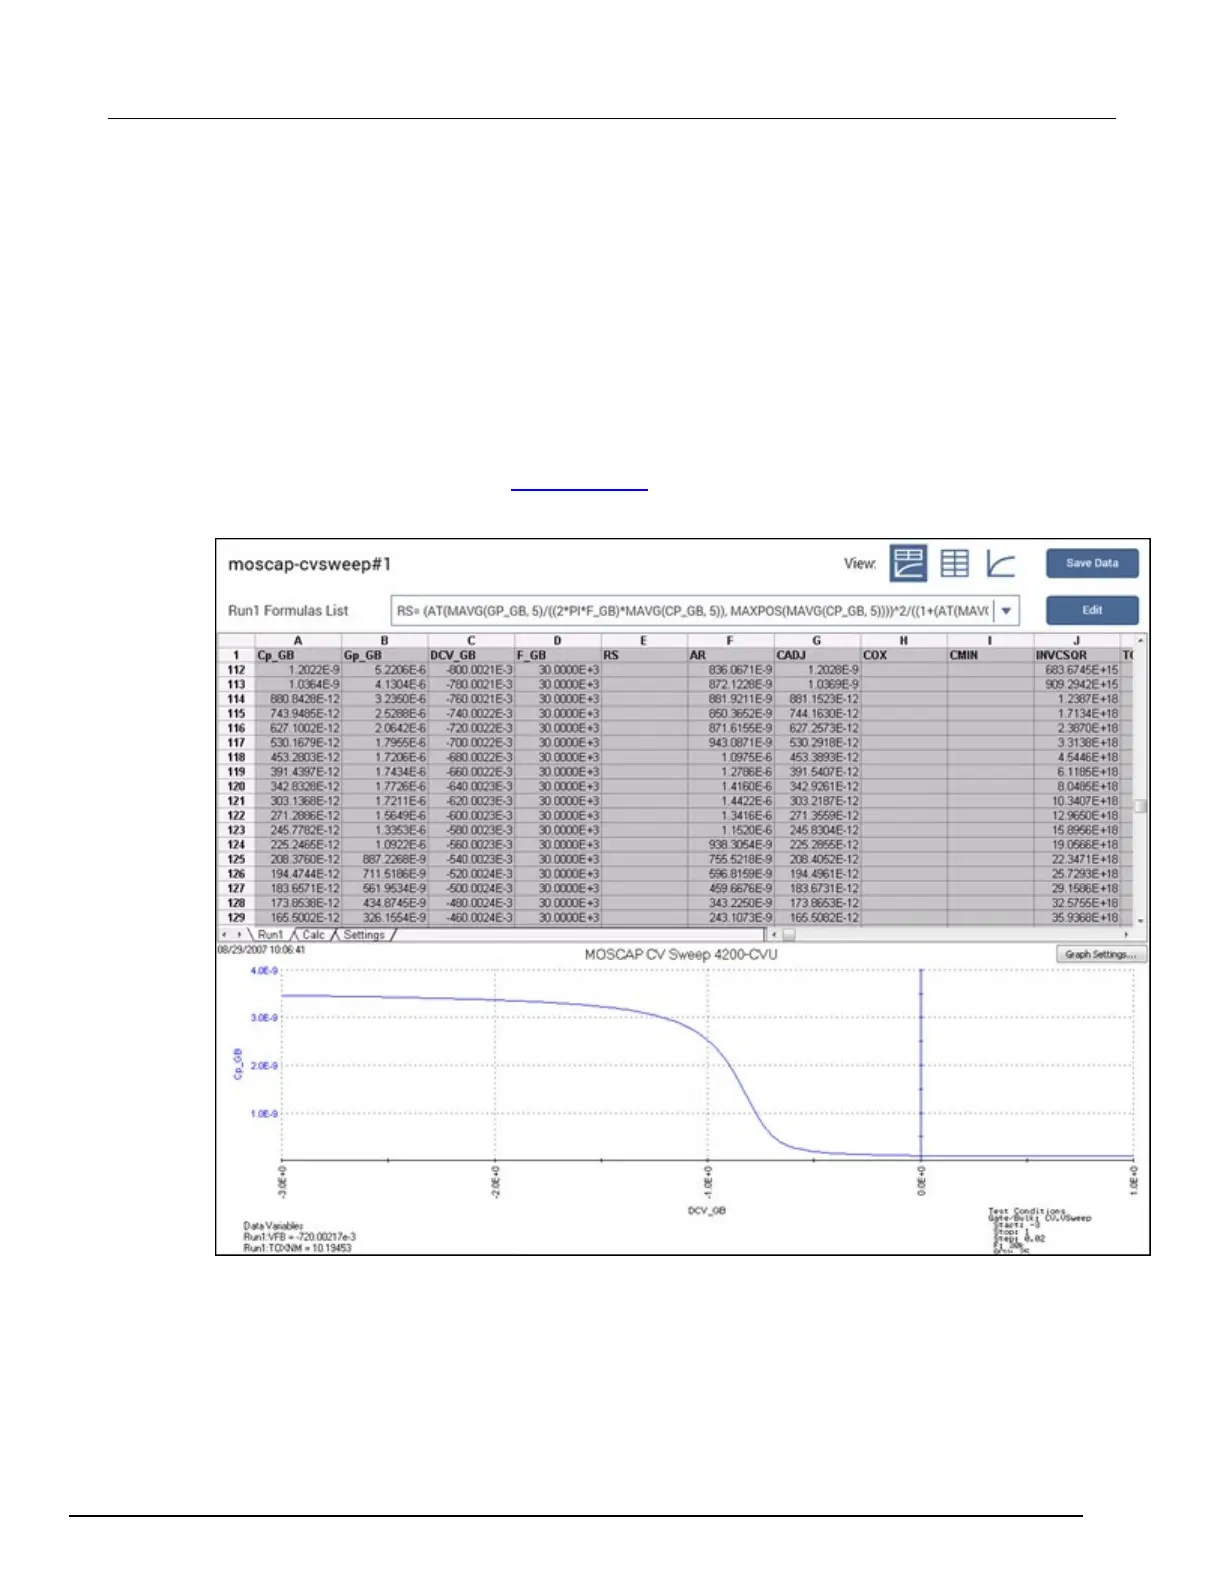
Task: Select column G header
Action: pyautogui.click(x=816, y=641)
